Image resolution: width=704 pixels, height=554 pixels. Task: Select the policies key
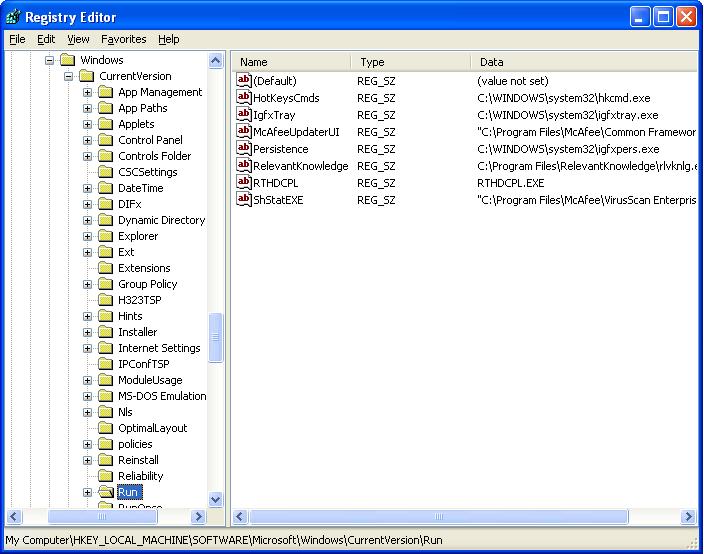(135, 444)
